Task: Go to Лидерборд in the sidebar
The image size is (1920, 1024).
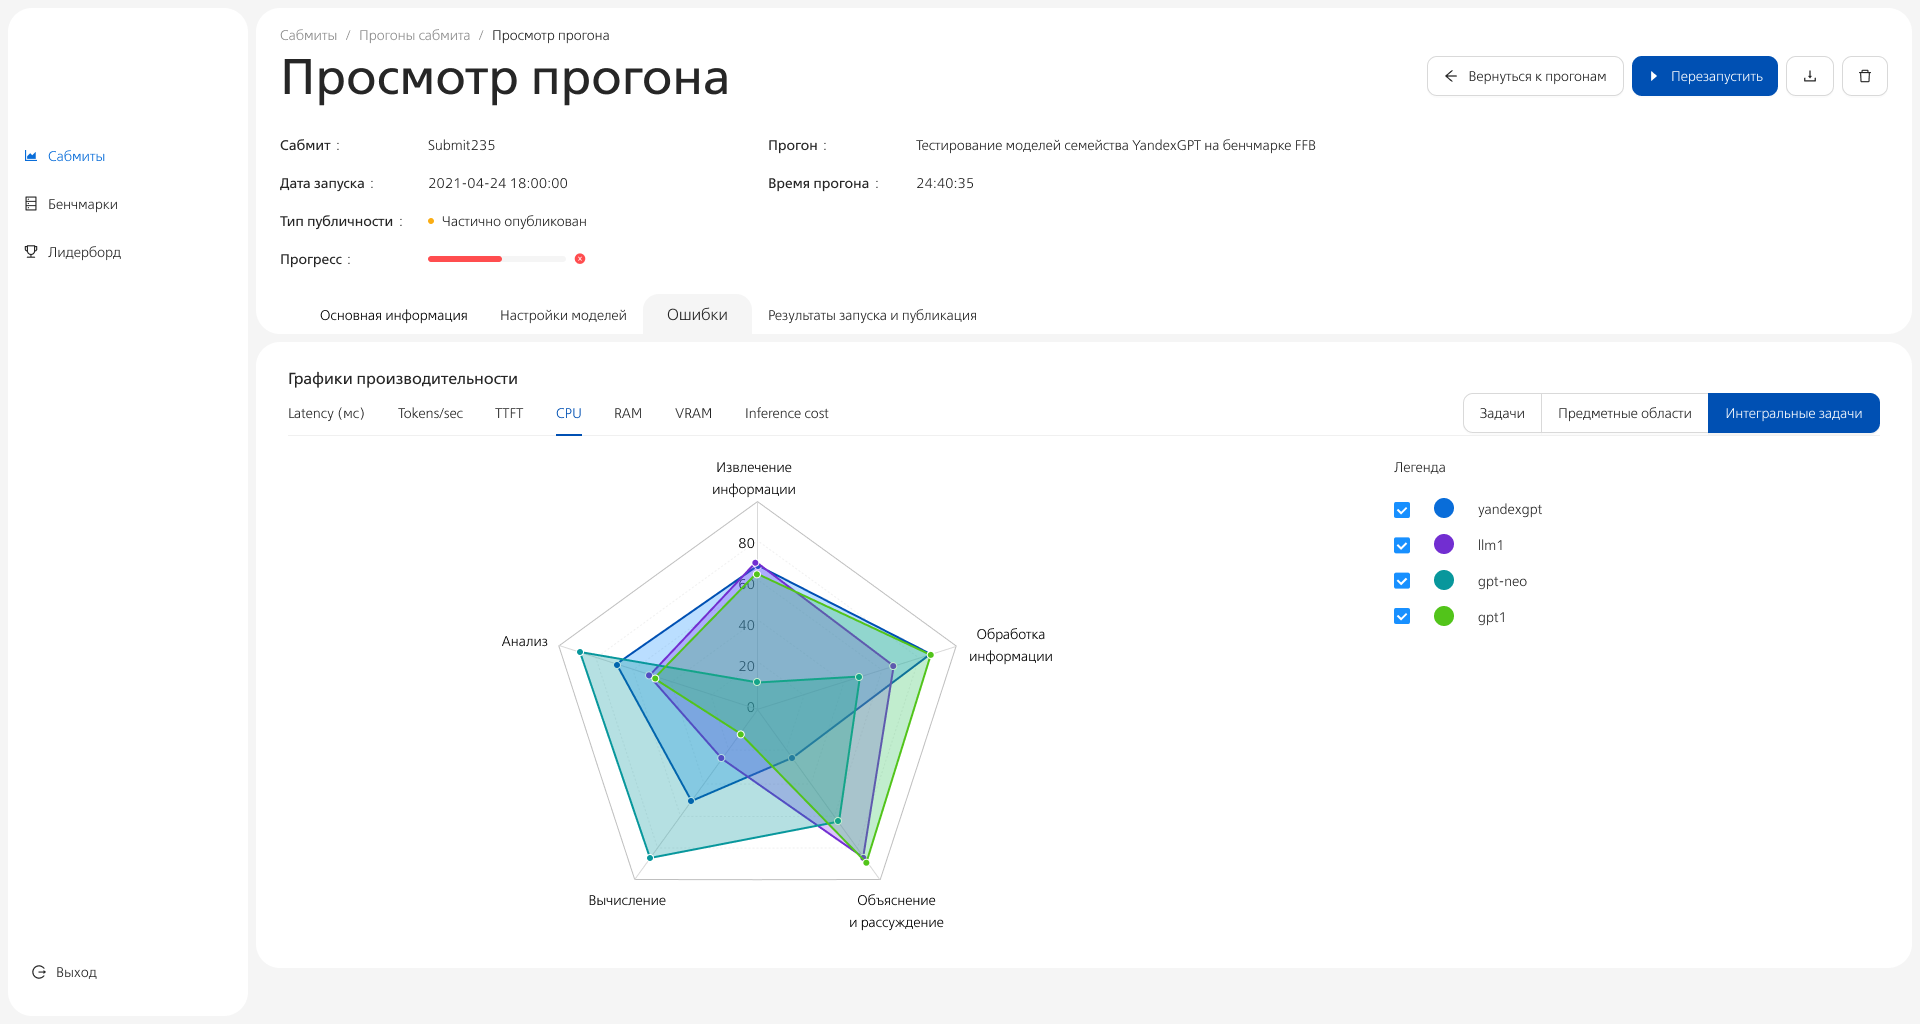Action: (84, 252)
